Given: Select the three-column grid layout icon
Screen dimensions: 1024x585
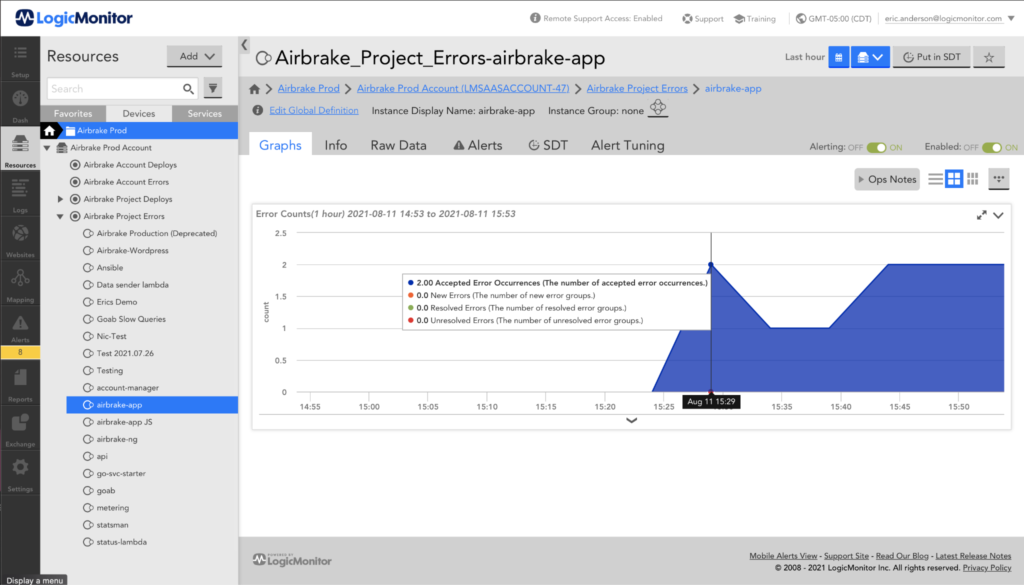Looking at the screenshot, I should [x=973, y=179].
